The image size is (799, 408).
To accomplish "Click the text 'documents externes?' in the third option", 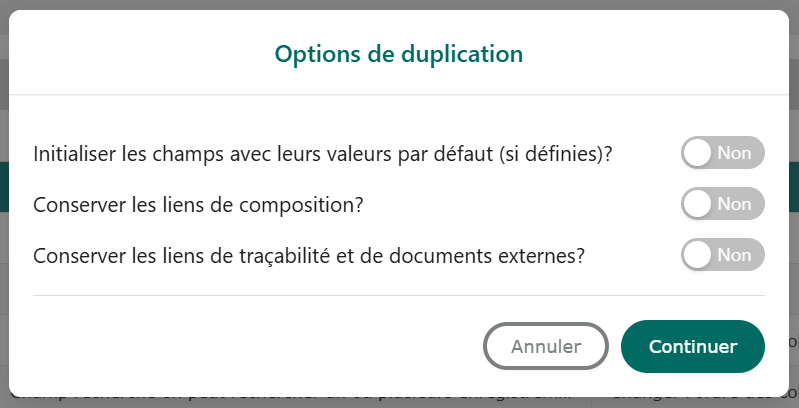I will (x=500, y=255).
